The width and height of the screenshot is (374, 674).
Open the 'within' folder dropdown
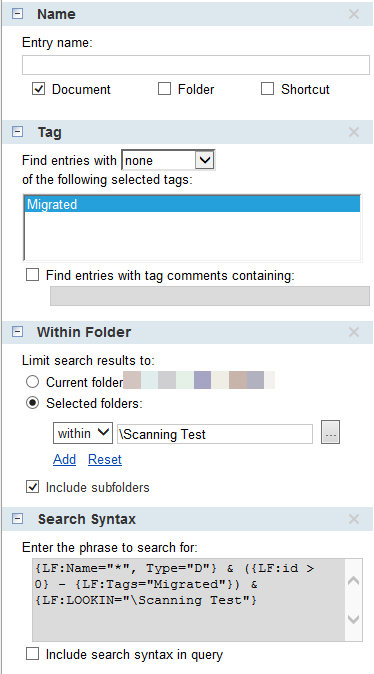(x=83, y=433)
